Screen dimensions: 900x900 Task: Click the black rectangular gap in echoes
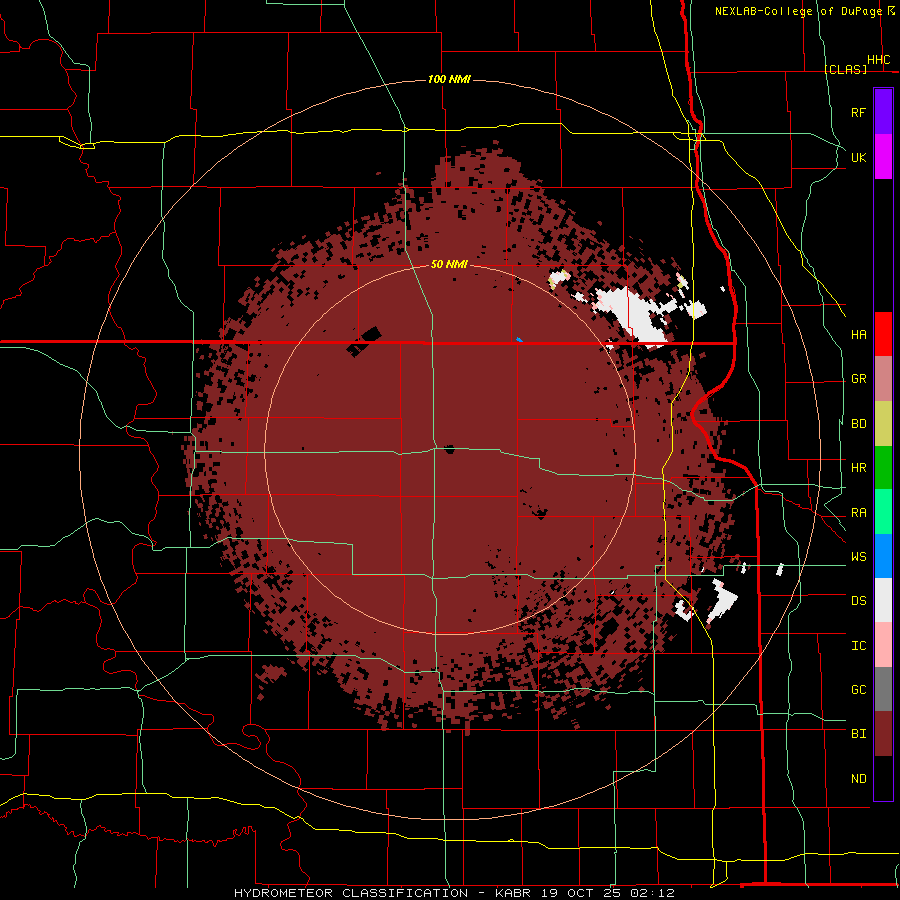coord(364,342)
